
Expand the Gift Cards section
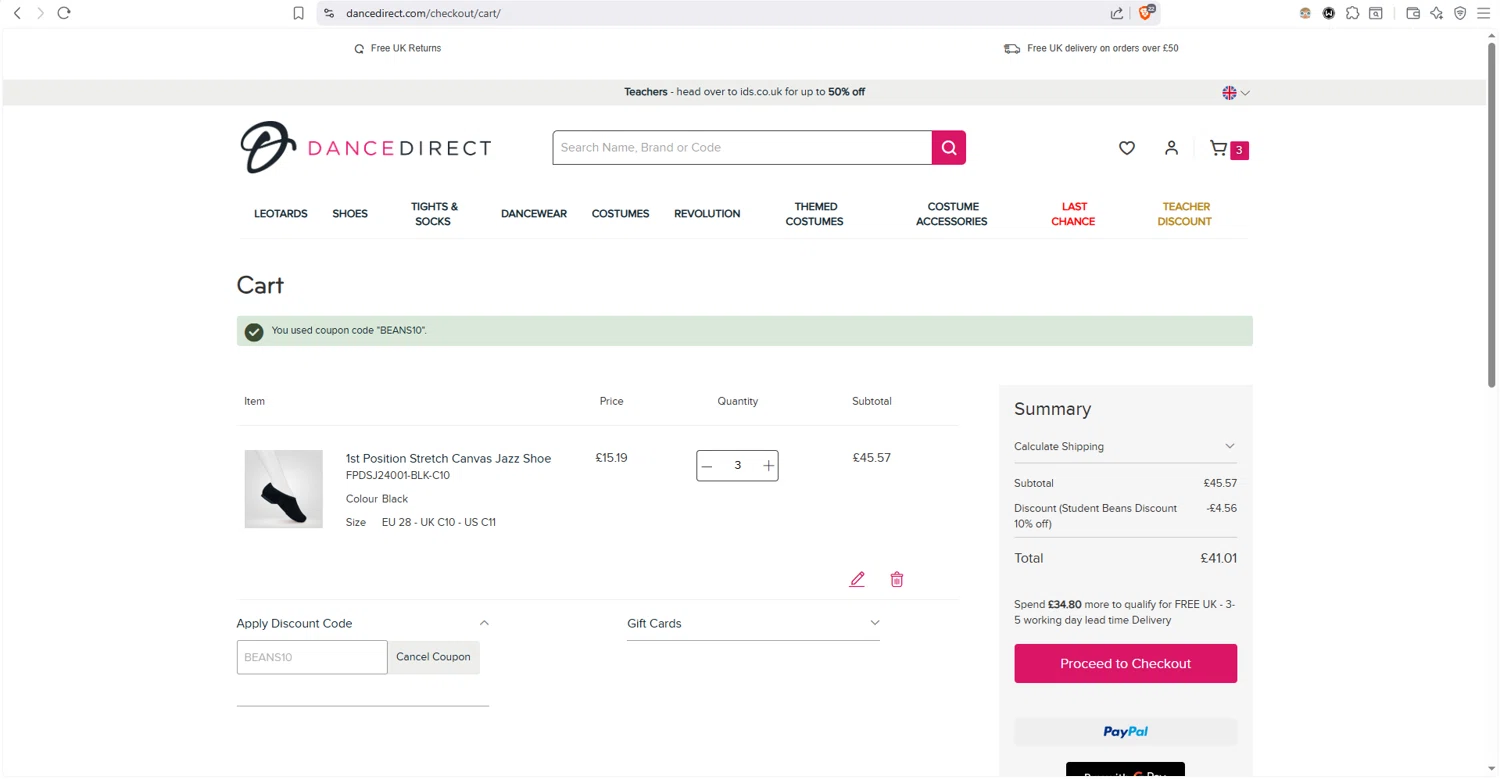click(x=753, y=624)
